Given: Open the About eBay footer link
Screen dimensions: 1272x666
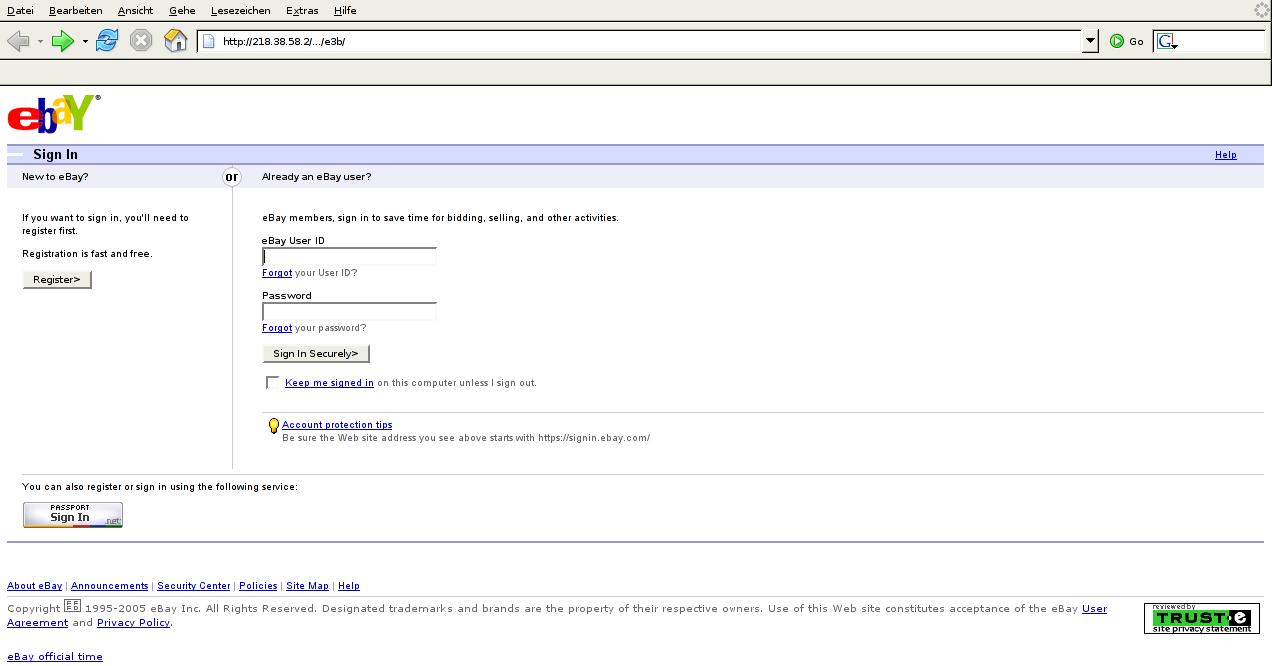Looking at the screenshot, I should coord(35,586).
